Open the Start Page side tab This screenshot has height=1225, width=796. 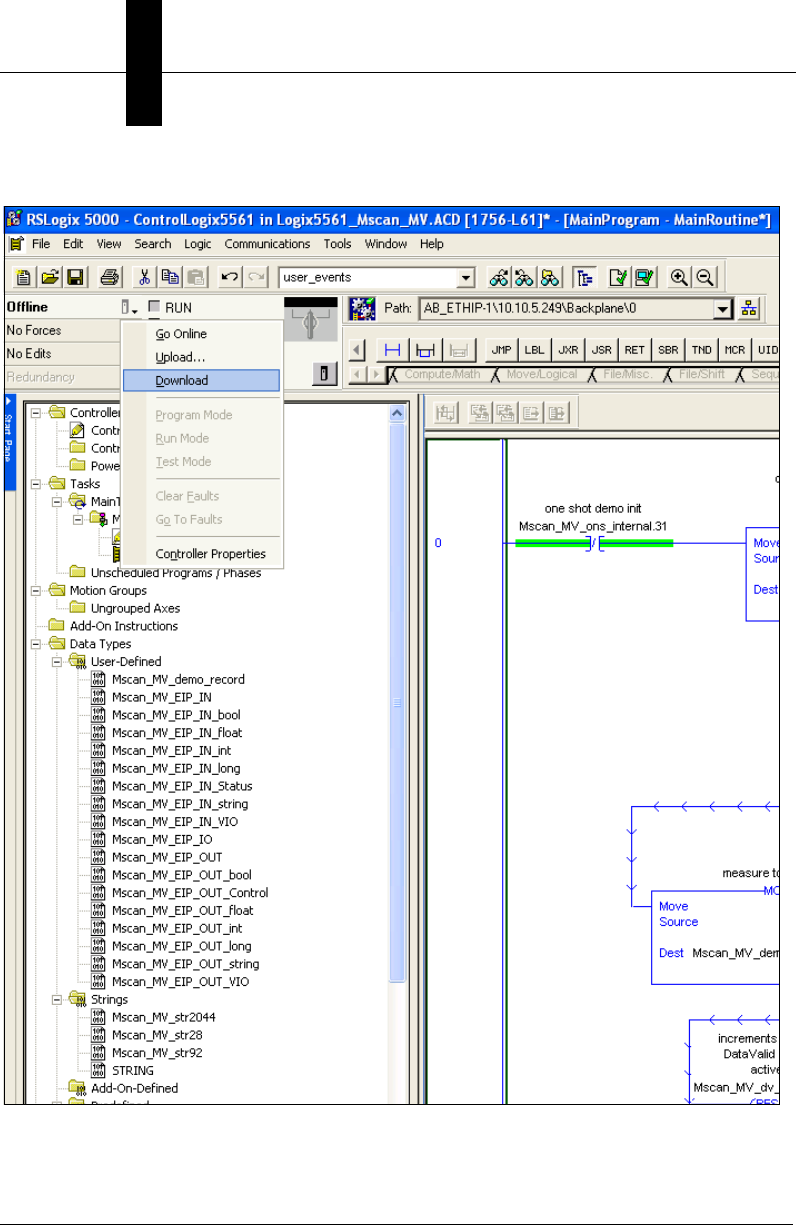tap(10, 441)
